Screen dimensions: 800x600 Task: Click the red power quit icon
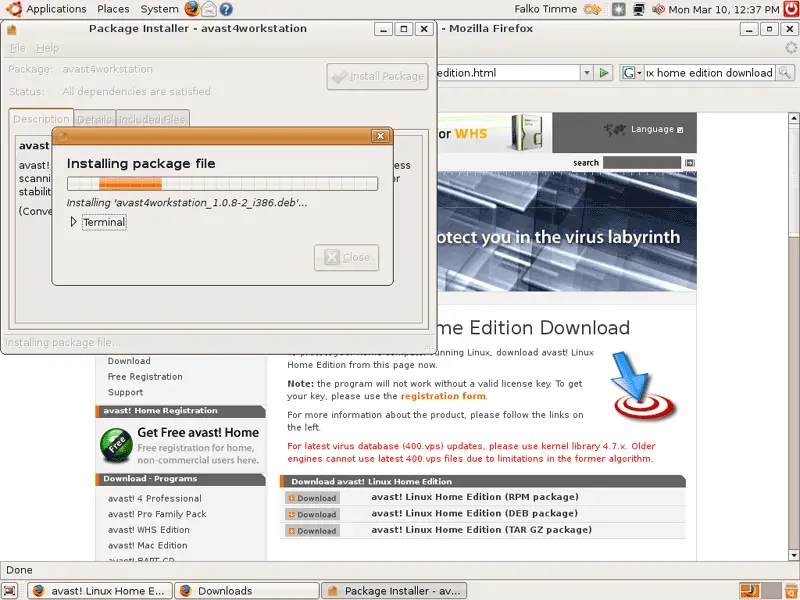(791, 9)
